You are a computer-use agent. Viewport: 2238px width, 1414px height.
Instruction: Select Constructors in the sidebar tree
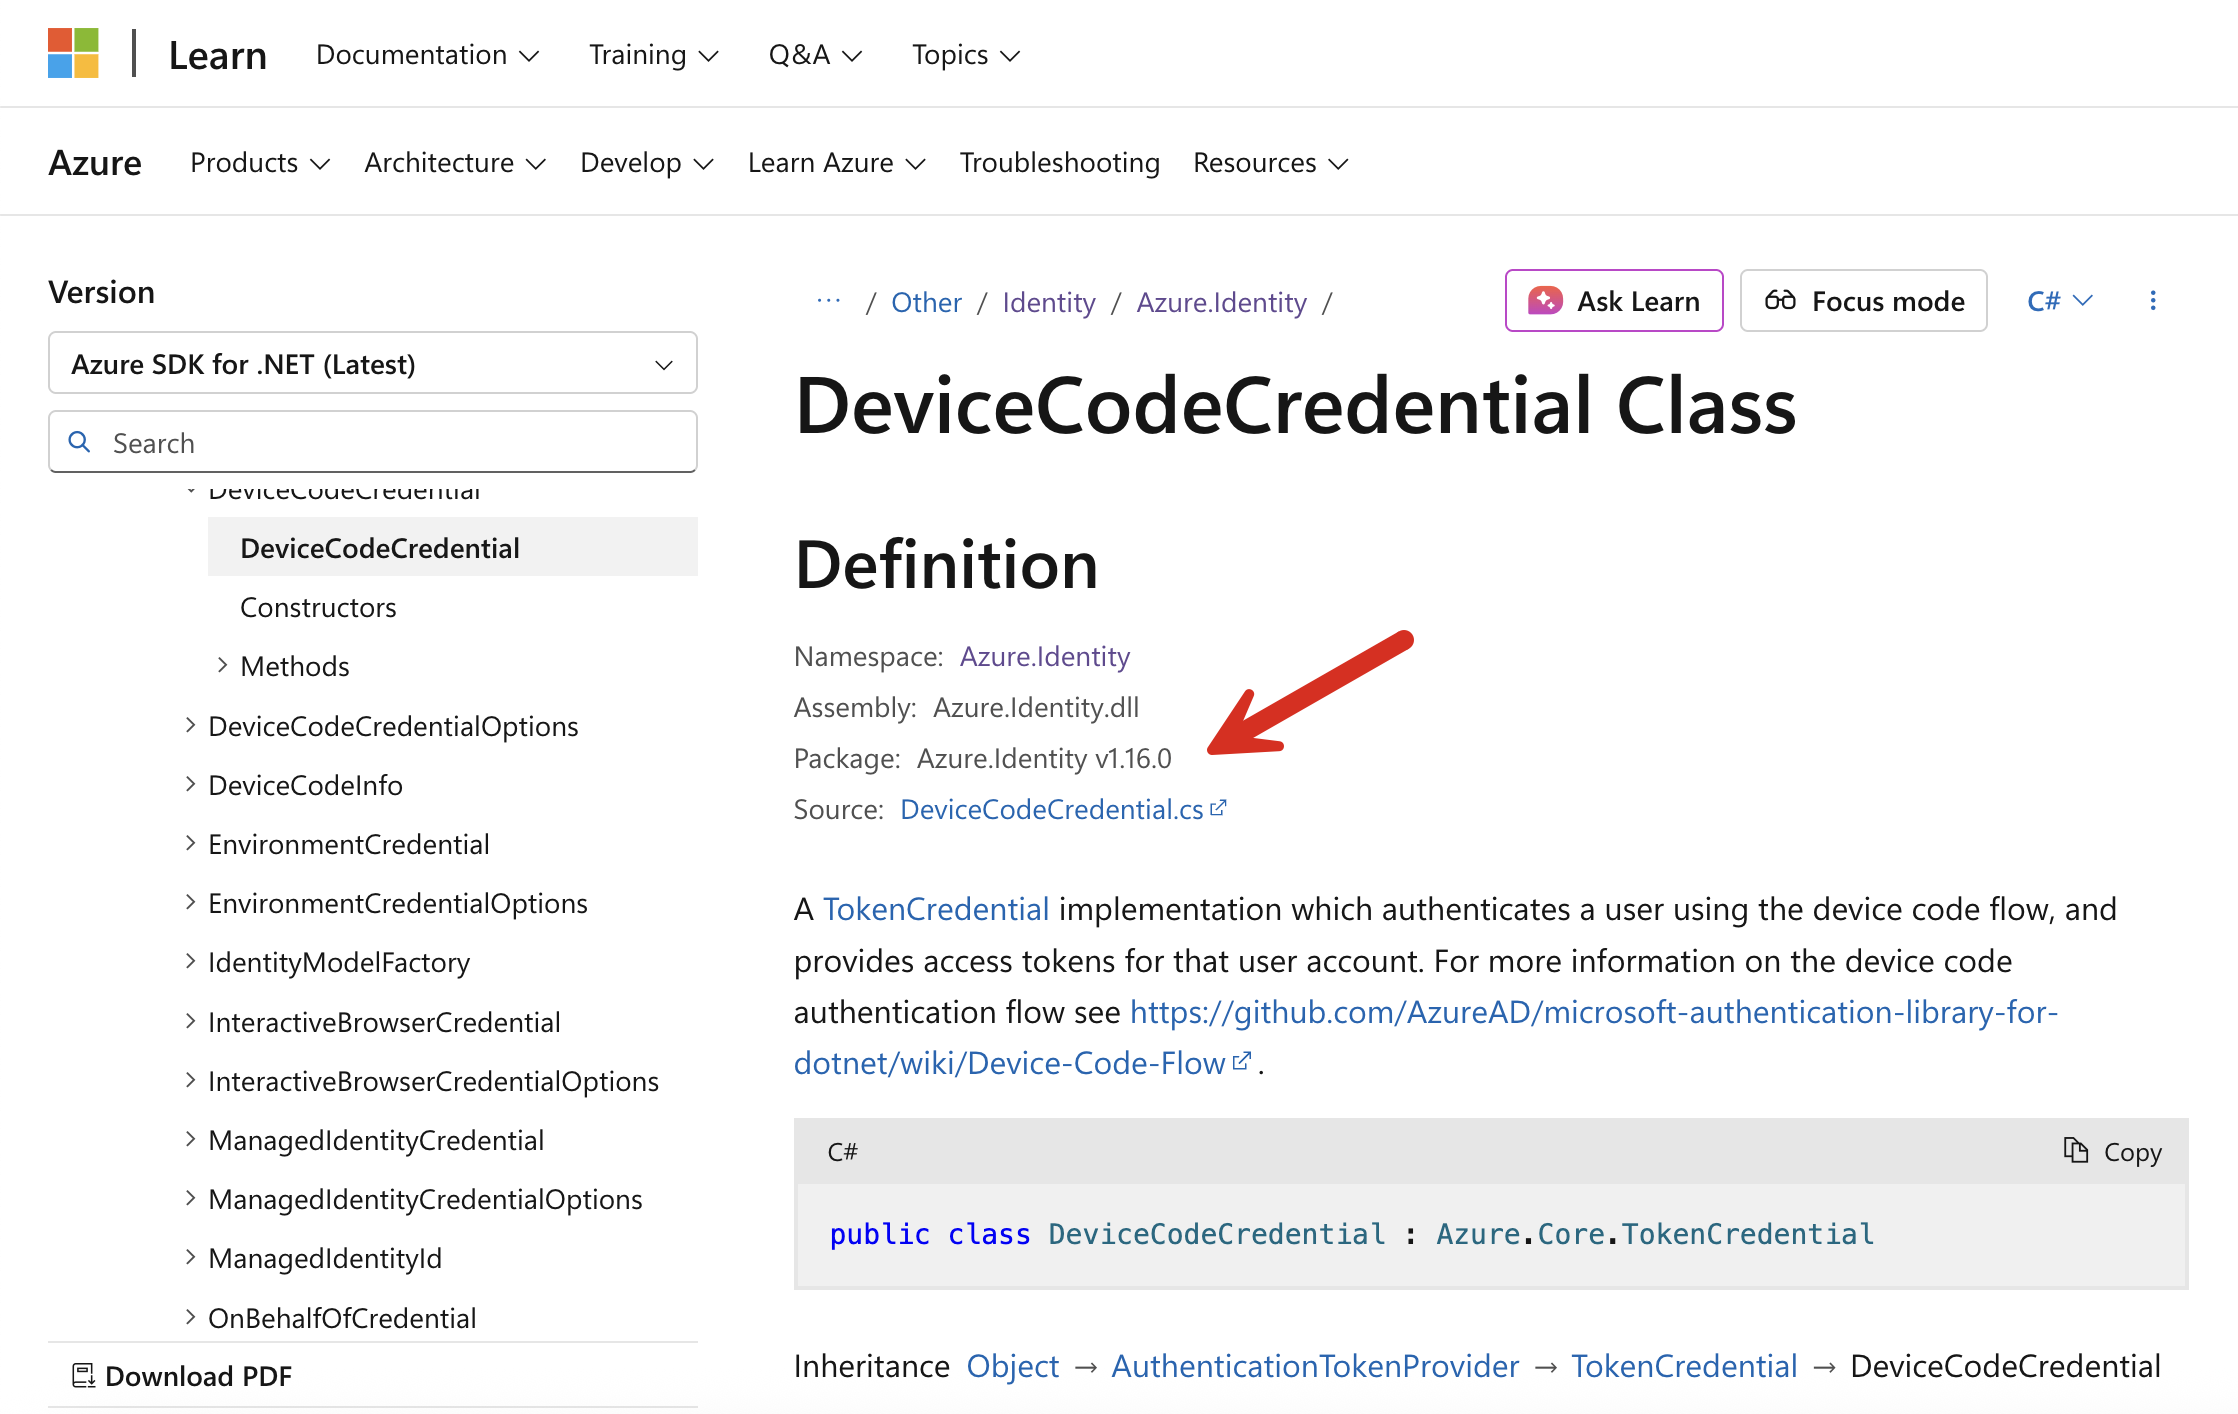[x=317, y=606]
